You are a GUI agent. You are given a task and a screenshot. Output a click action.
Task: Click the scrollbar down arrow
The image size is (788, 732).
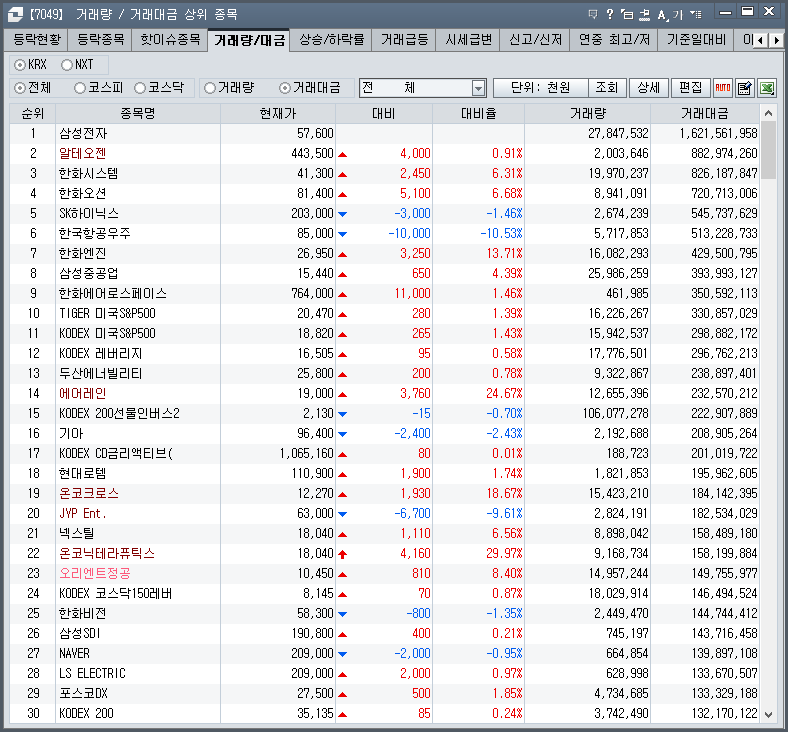768,714
